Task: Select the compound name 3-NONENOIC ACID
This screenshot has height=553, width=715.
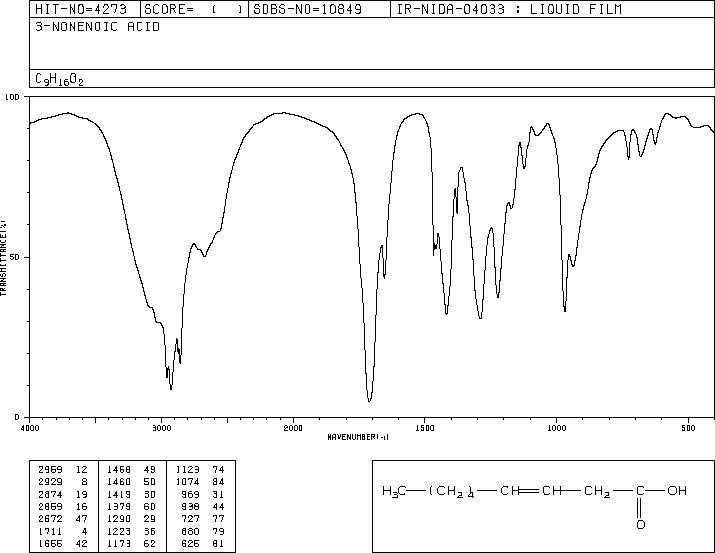Action: (x=98, y=27)
